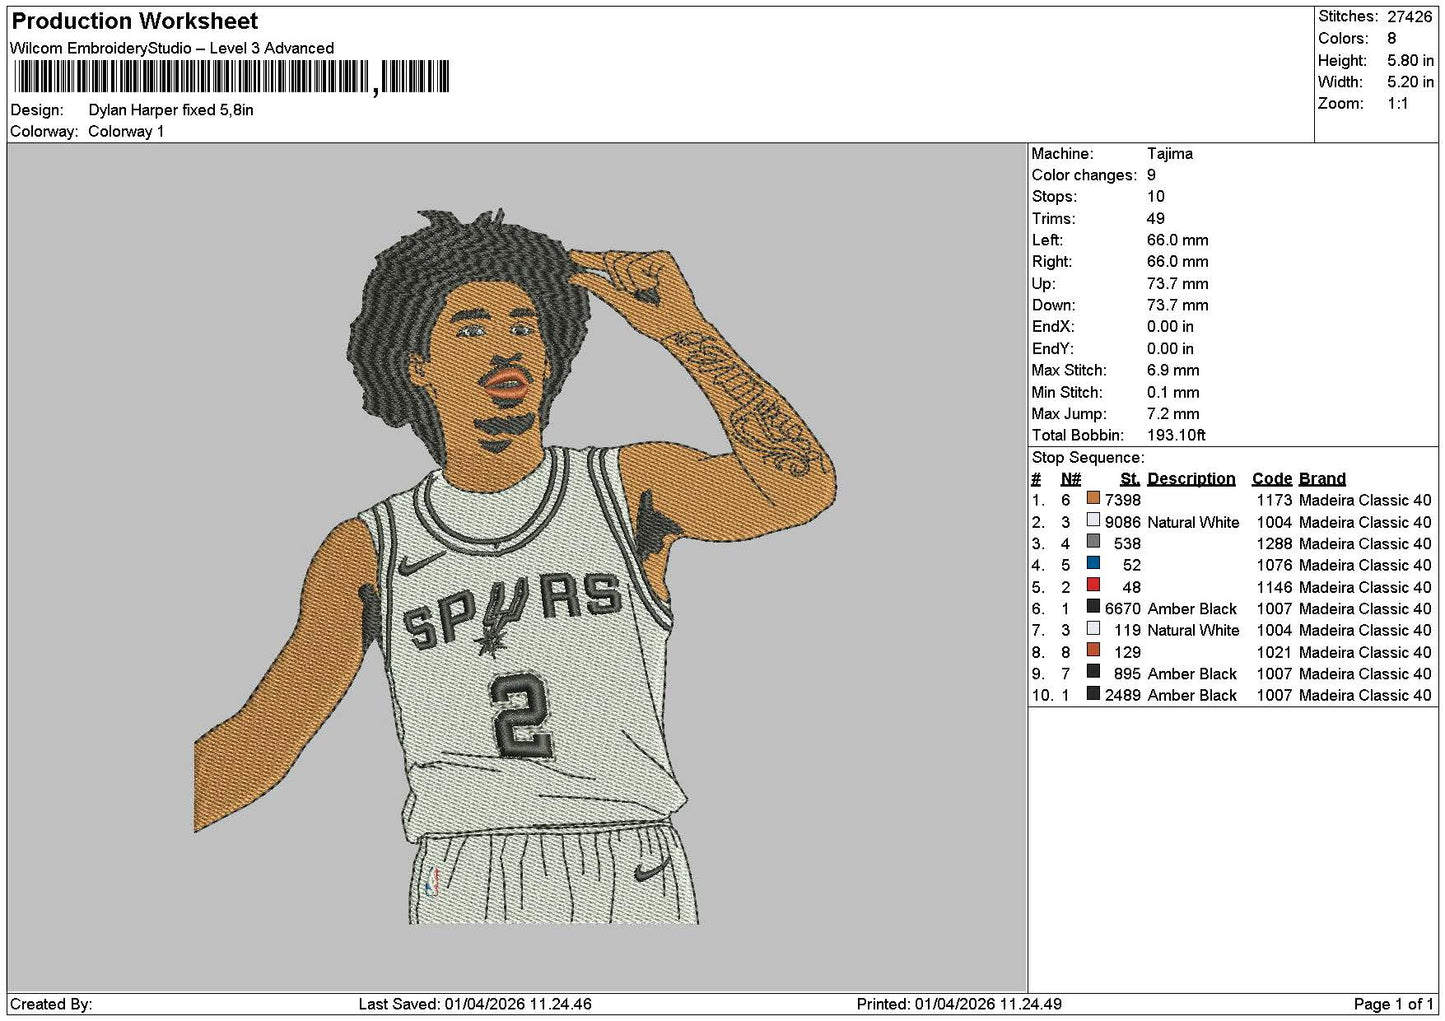The width and height of the screenshot is (1445, 1021).
Task: Click thread code 1146 in row 5
Action: tap(1274, 587)
